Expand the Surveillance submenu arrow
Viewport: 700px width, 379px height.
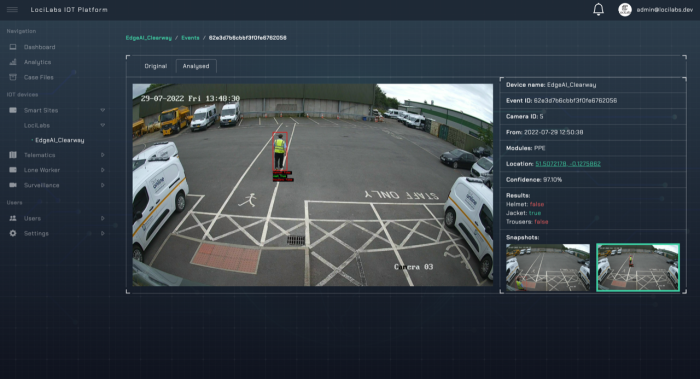[x=103, y=185]
